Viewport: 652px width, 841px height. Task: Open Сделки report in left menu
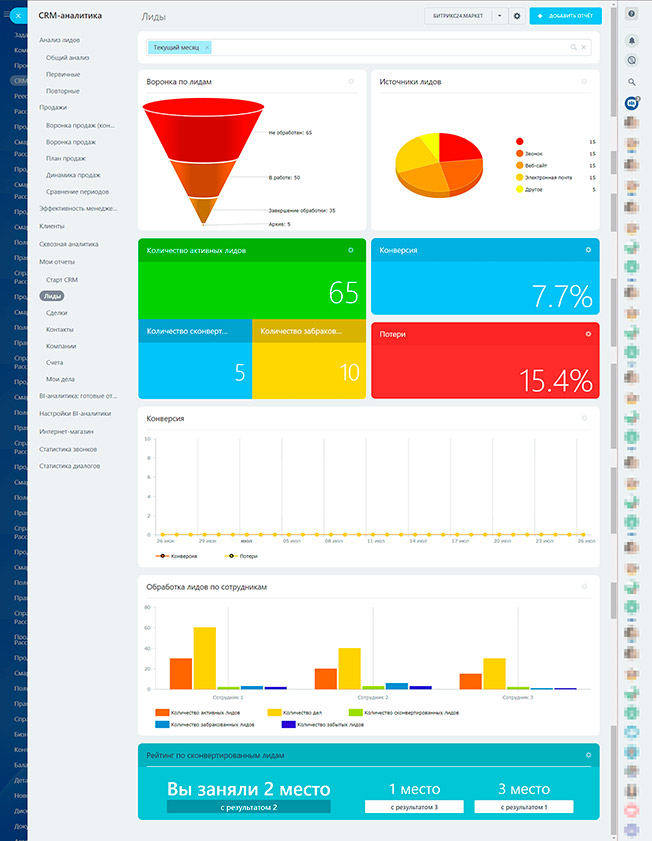point(57,313)
